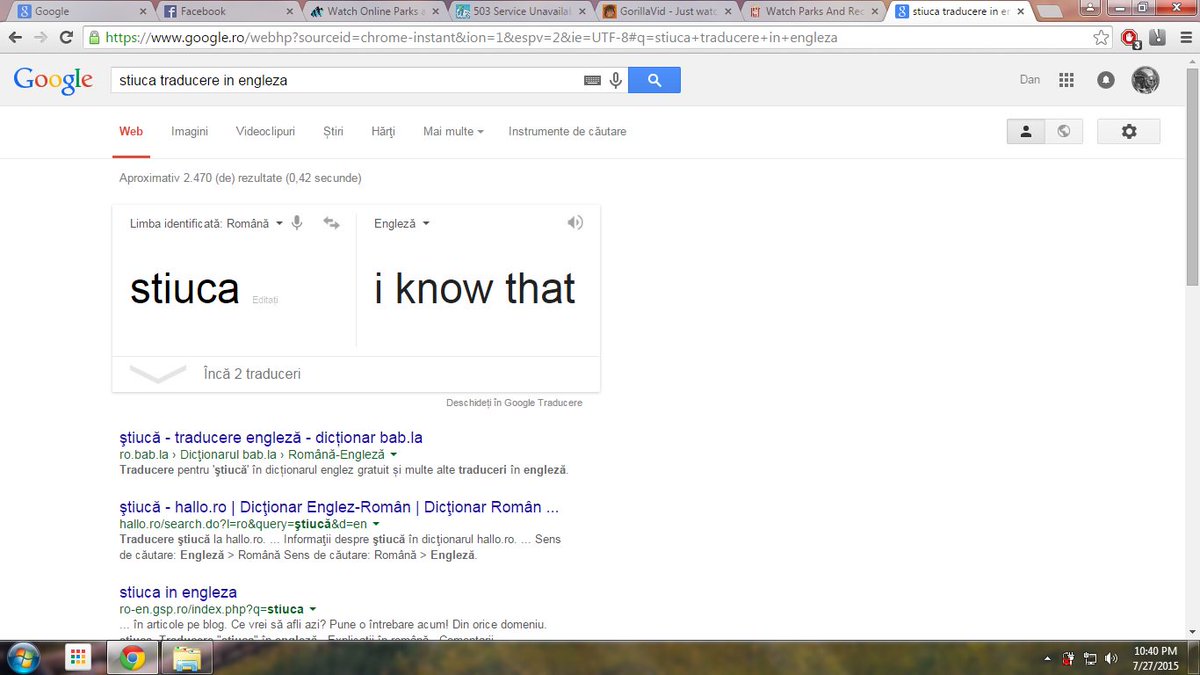Viewport: 1200px width, 675px height.
Task: Open bab.la result dropdown arrow
Action: 394,454
